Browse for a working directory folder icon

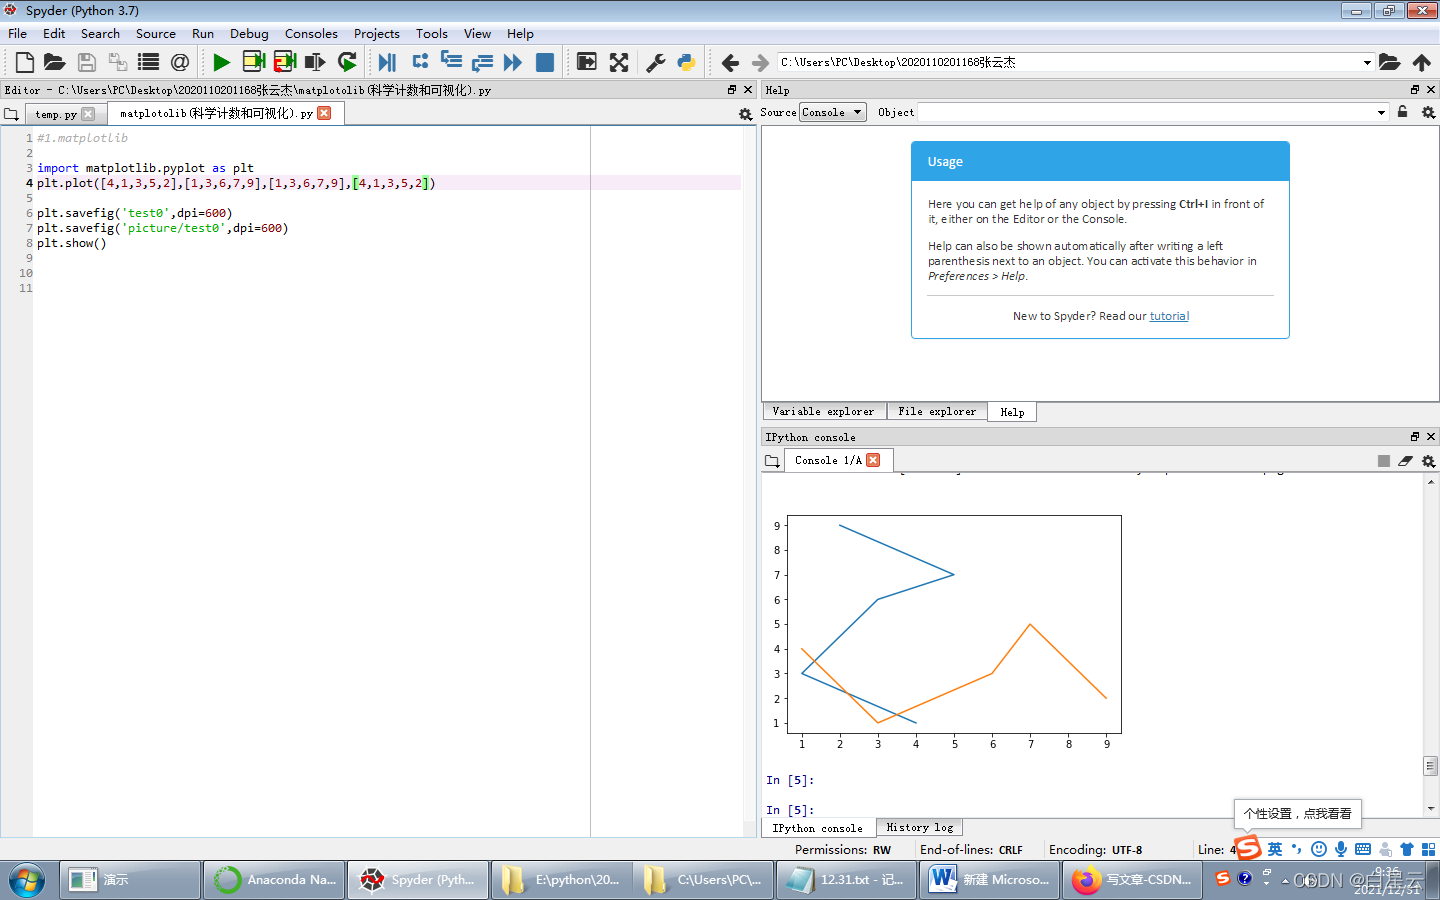click(1390, 62)
